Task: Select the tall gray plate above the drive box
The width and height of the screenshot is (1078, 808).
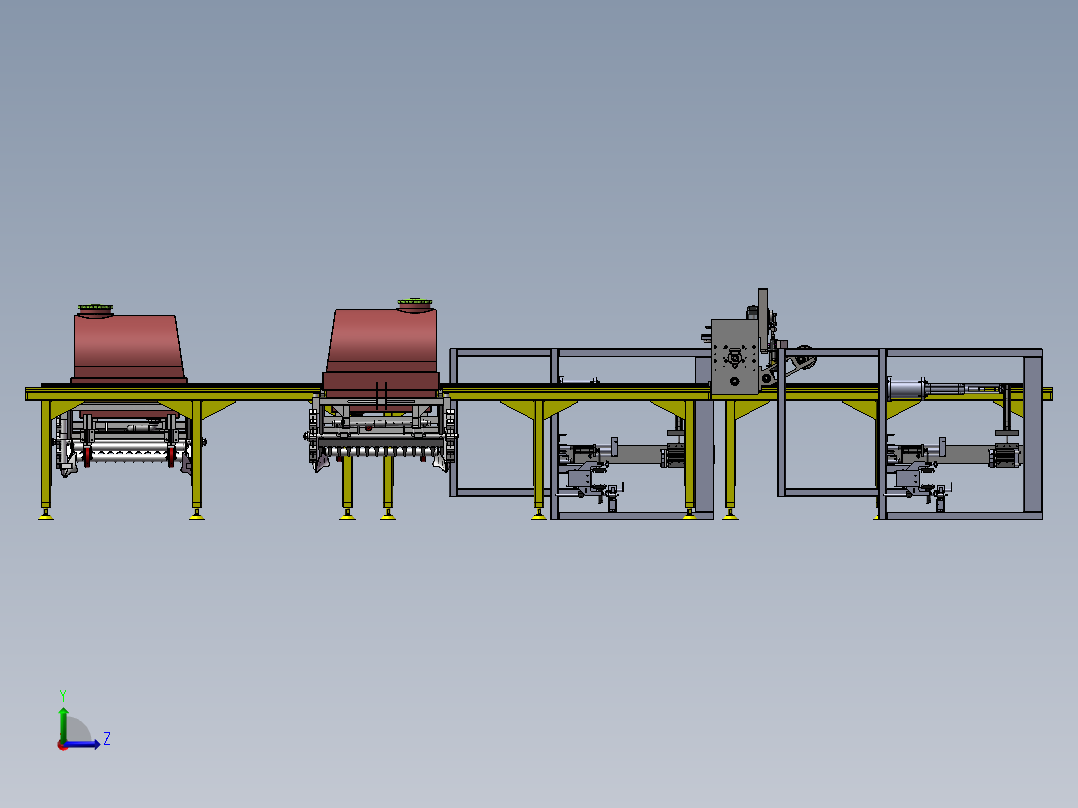Action: 762,320
